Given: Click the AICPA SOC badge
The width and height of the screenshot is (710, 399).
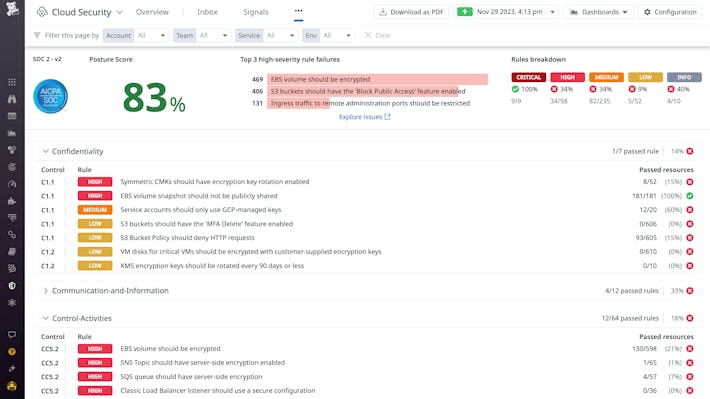Looking at the screenshot, I should tap(51, 96).
